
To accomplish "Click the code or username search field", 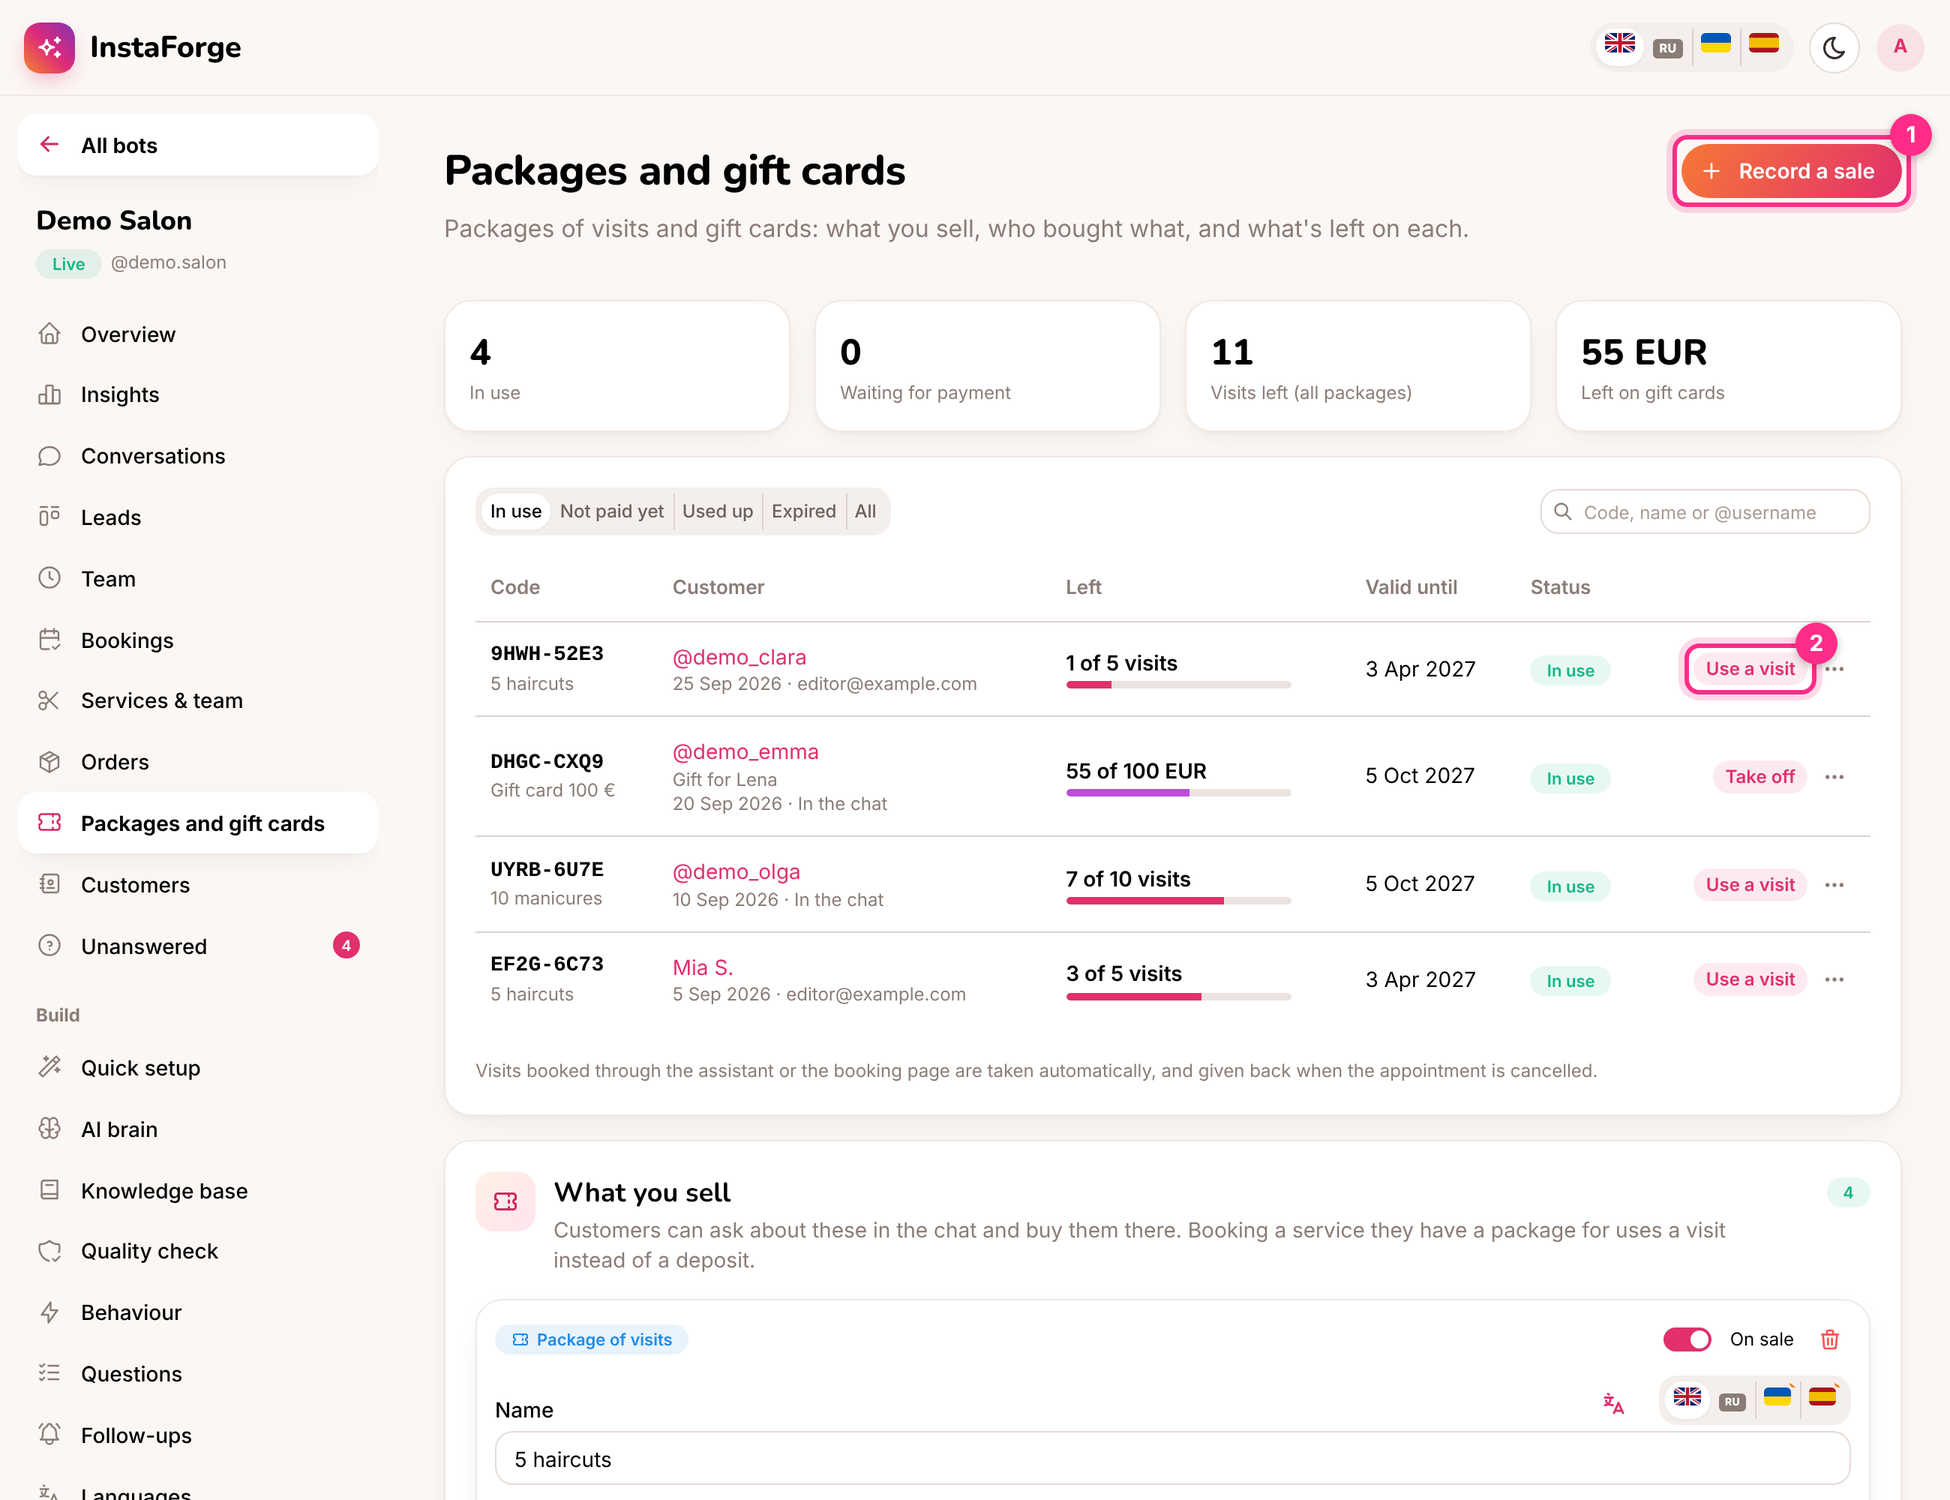I will pyautogui.click(x=1705, y=512).
